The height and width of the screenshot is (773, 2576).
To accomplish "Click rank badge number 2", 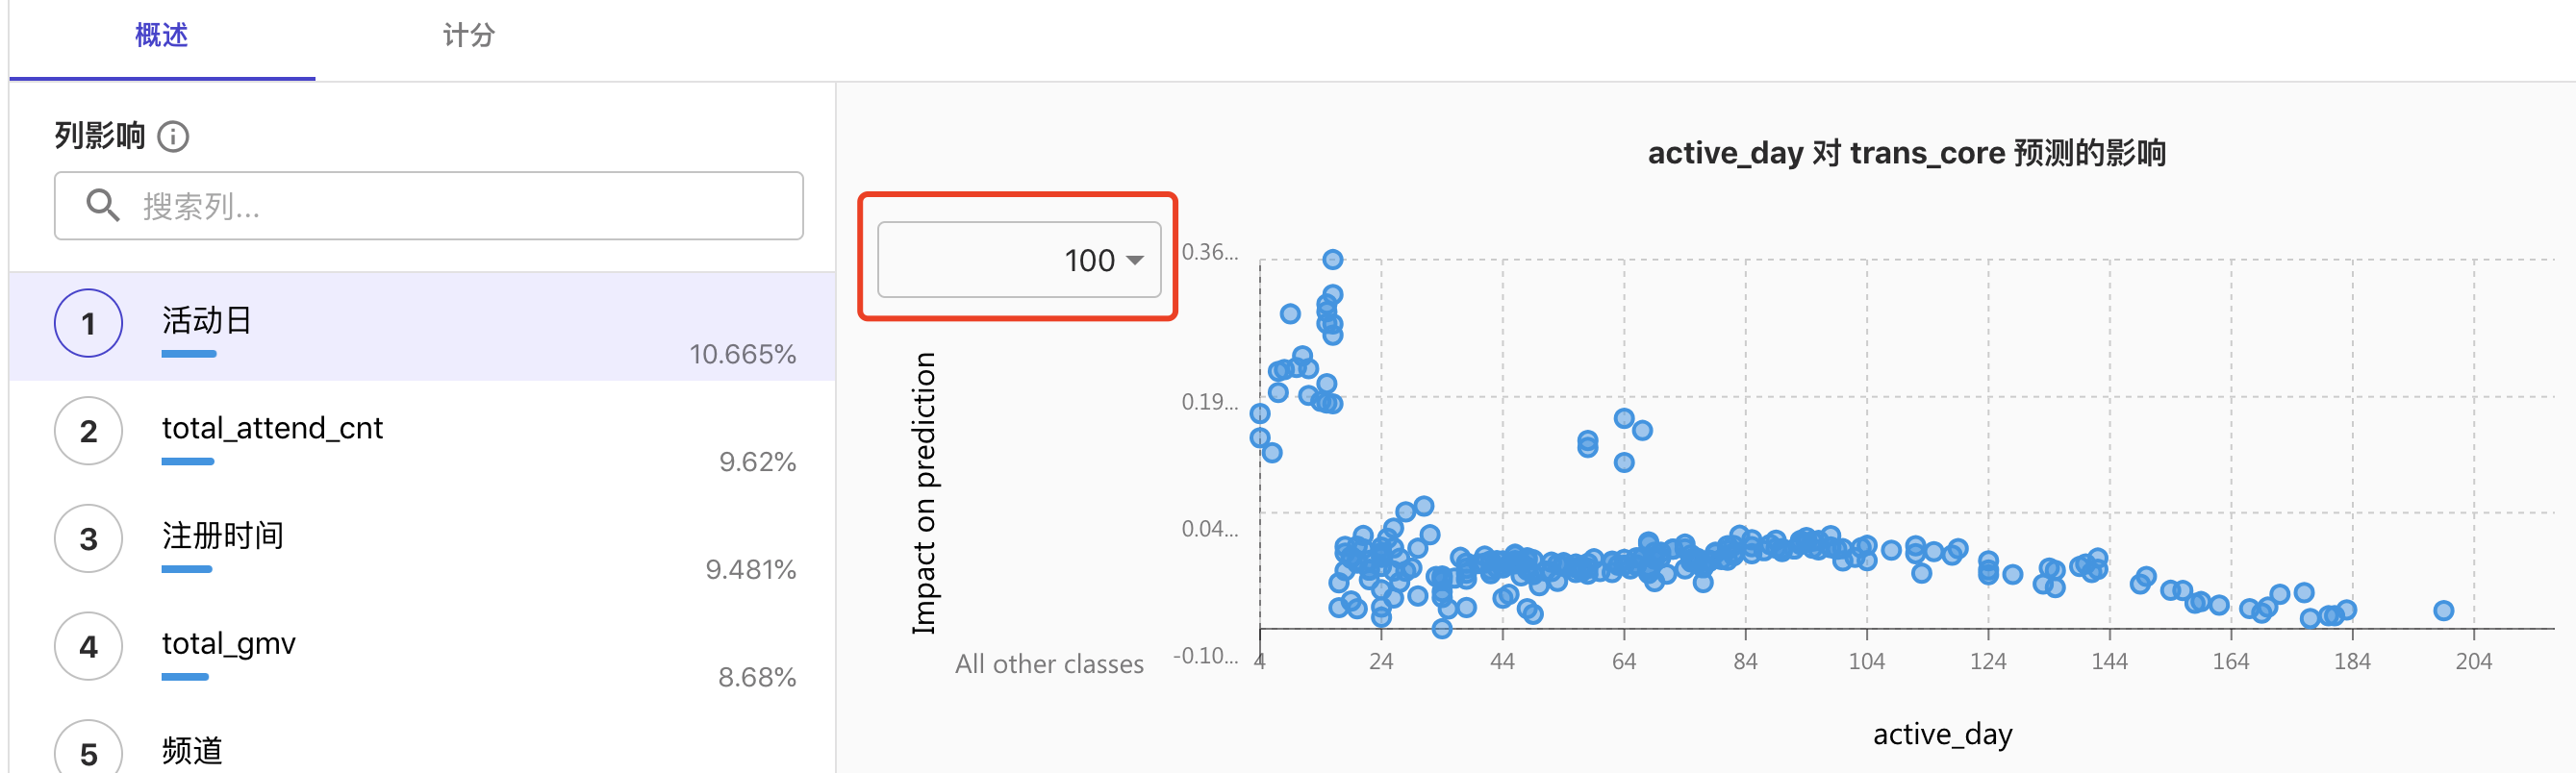I will pyautogui.click(x=88, y=431).
